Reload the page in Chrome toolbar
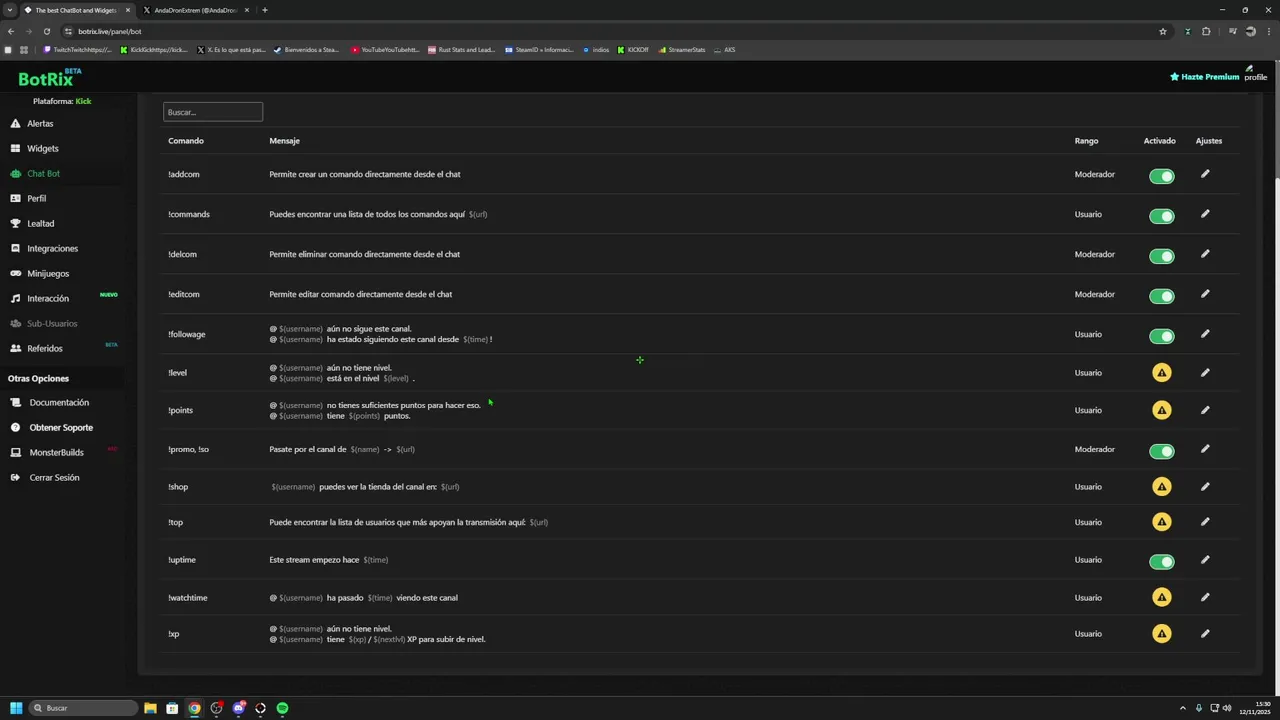 [46, 31]
